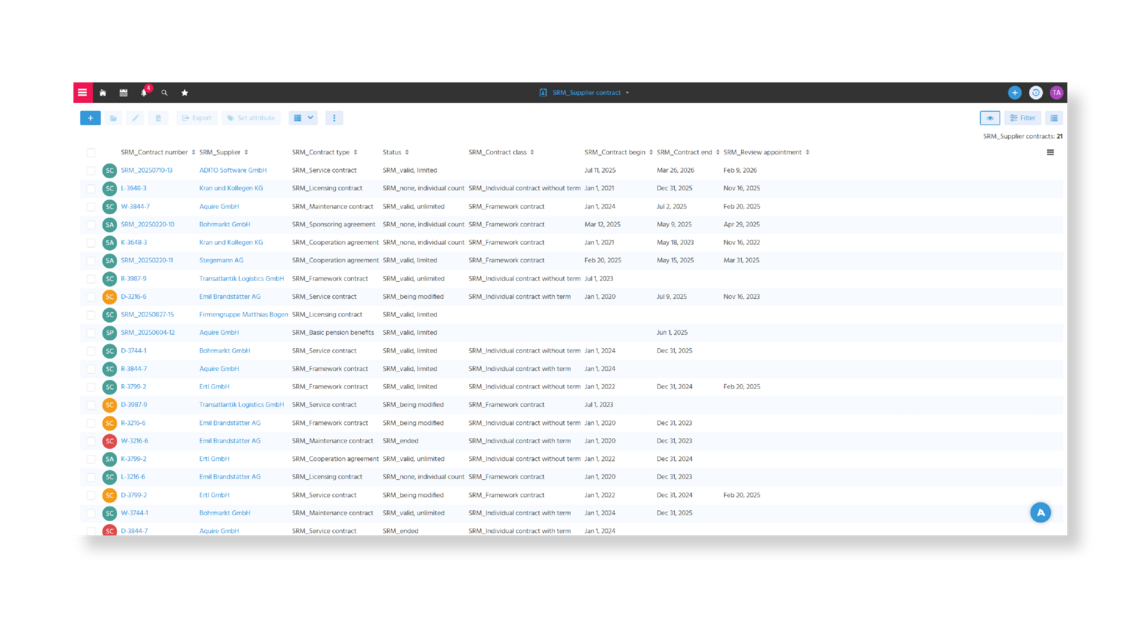The height and width of the screenshot is (619, 1140).
Task: Click the favorites star icon
Action: 184,91
